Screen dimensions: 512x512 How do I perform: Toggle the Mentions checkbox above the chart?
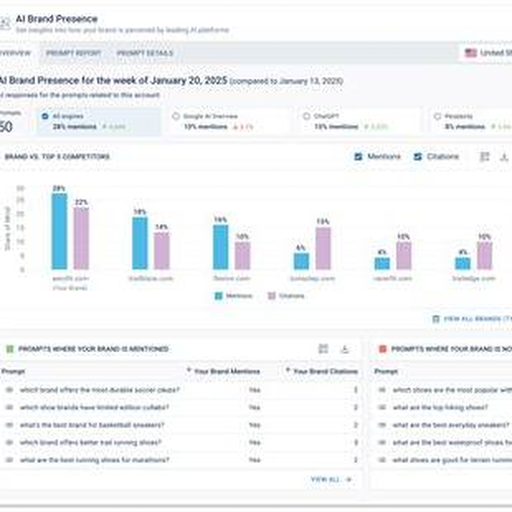tap(358, 156)
